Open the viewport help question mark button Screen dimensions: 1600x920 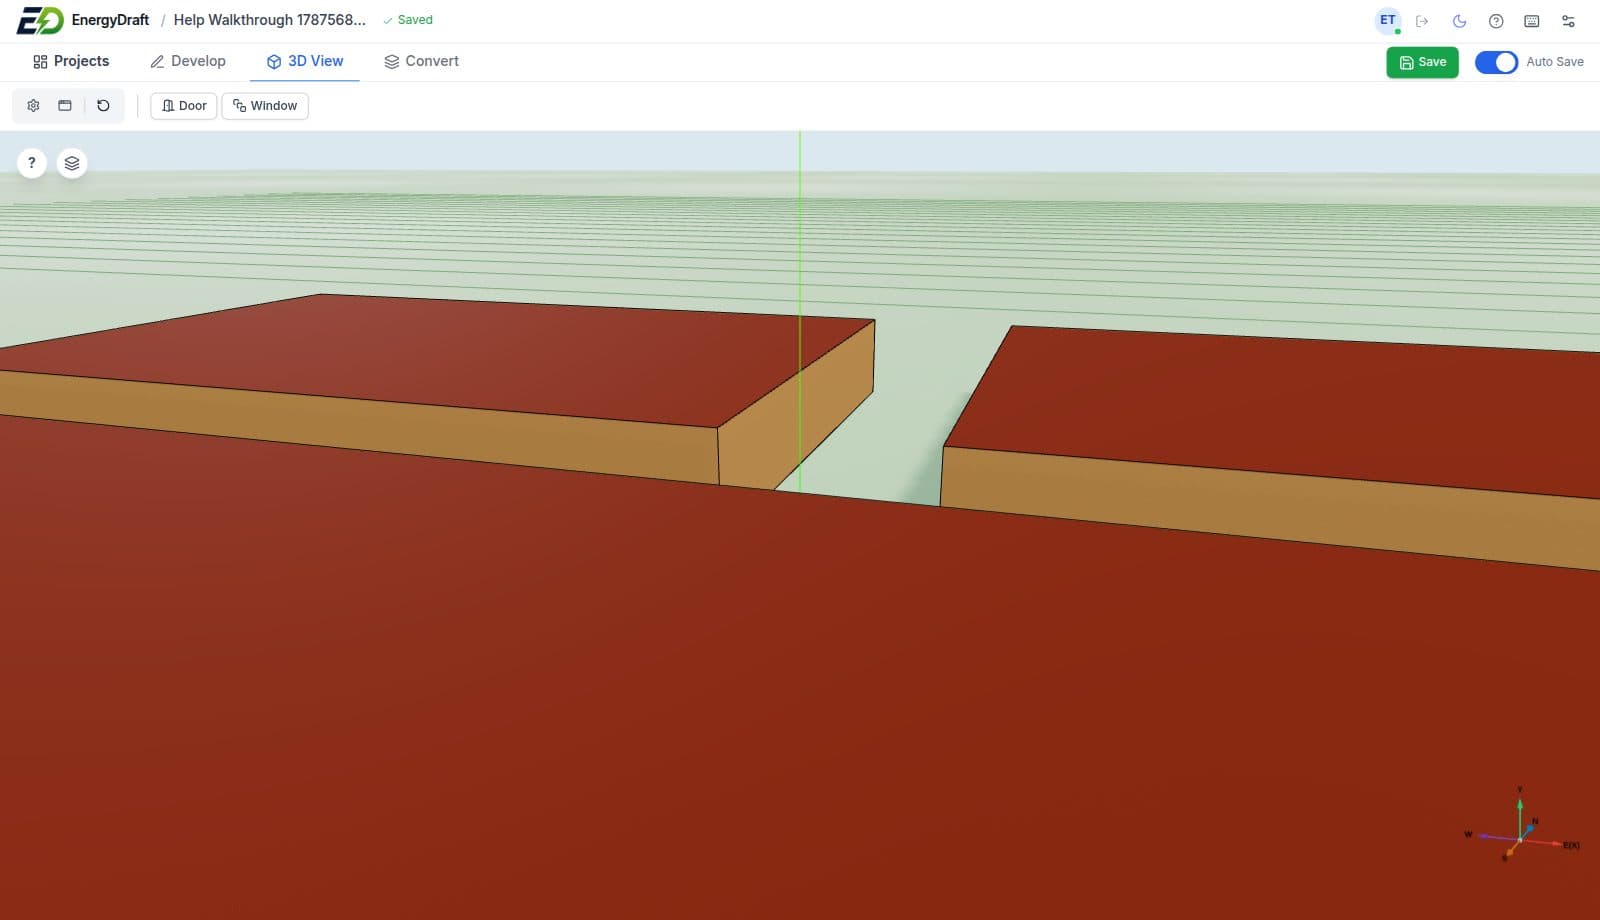[32, 163]
